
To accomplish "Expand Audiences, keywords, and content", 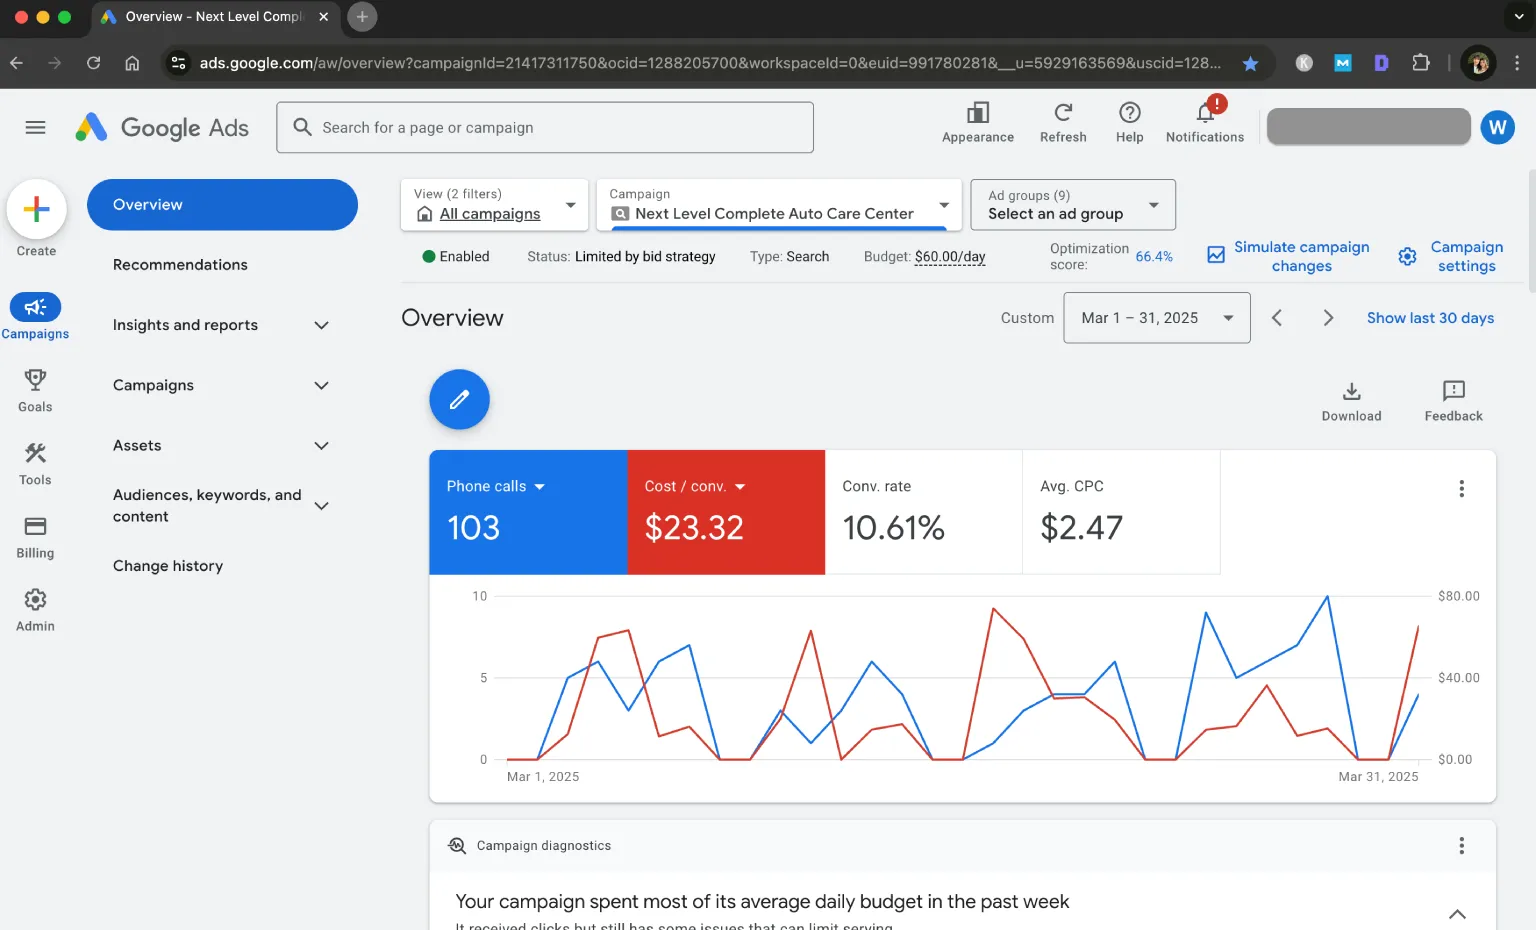I will 321,506.
